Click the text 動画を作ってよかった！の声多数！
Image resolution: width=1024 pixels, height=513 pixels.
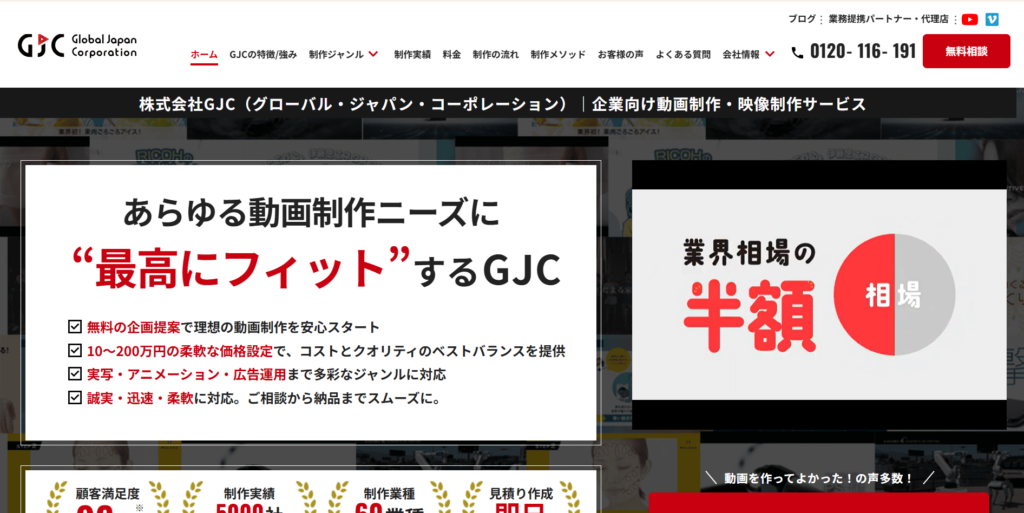point(818,478)
